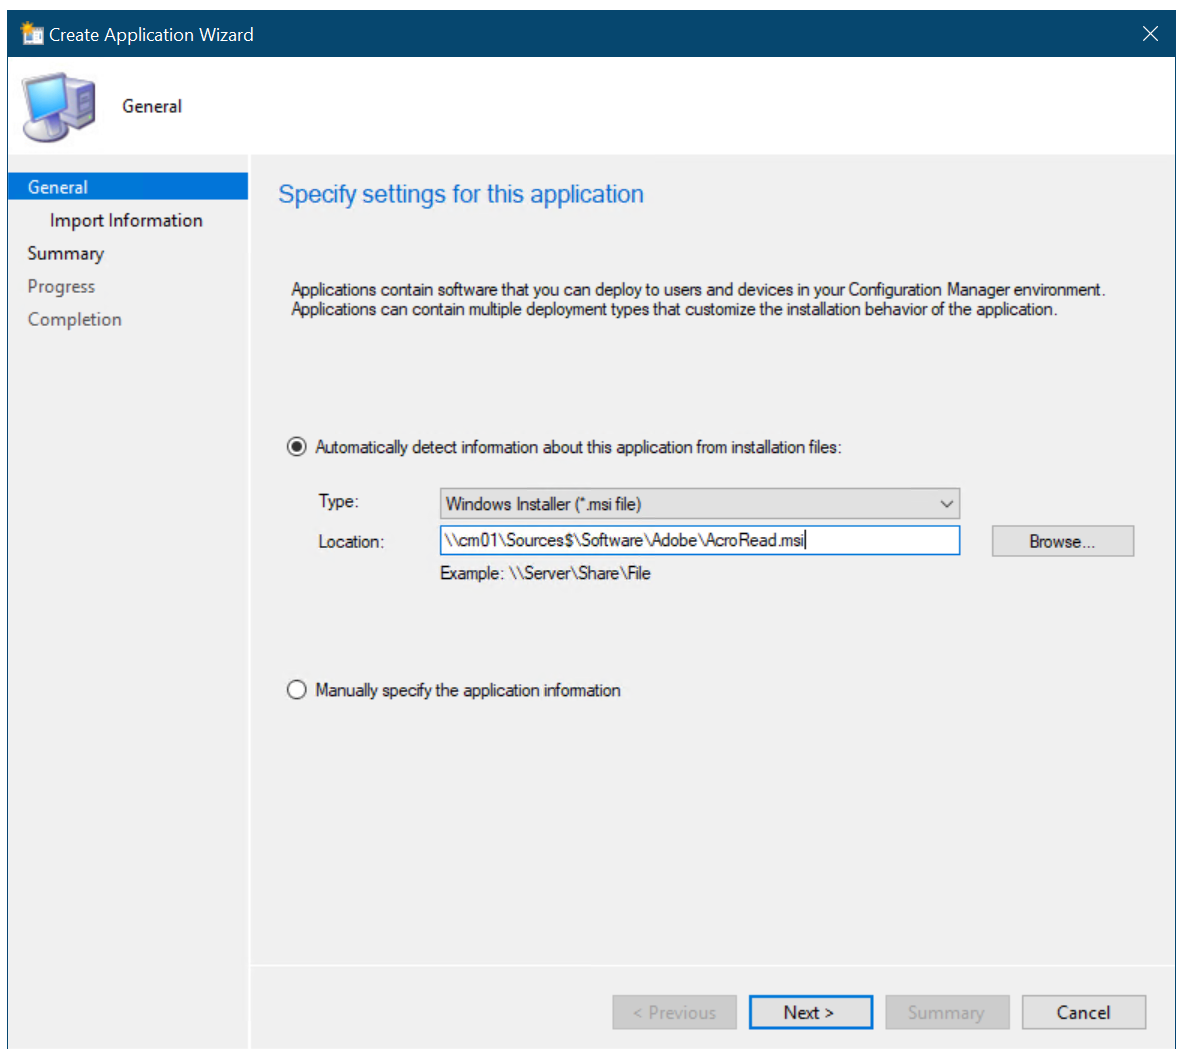The image size is (1186, 1060).
Task: Cancel the Create Application Wizard
Action: pos(1083,1012)
